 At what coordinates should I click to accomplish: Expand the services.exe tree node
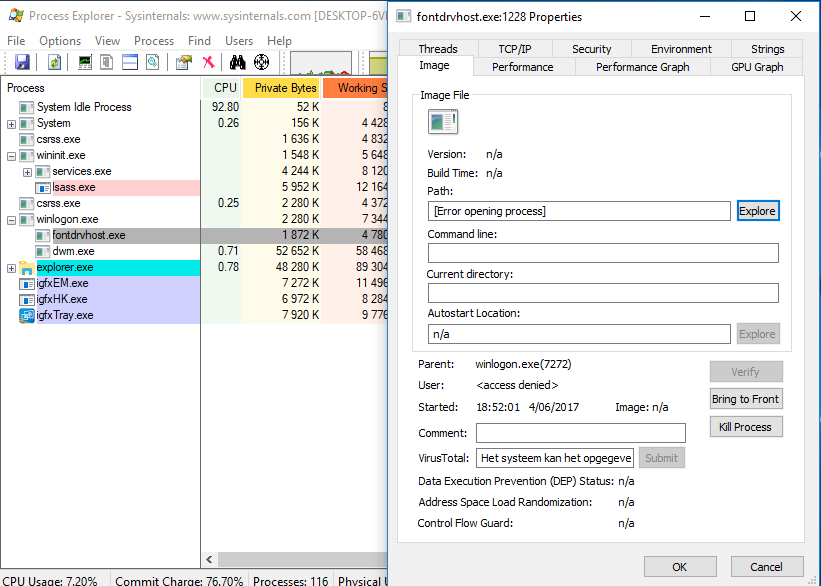27,172
